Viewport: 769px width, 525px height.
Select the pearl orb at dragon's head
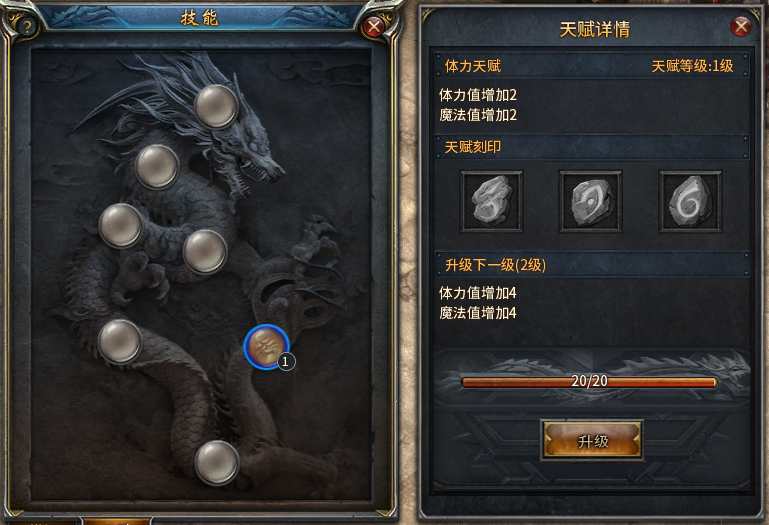pos(216,106)
